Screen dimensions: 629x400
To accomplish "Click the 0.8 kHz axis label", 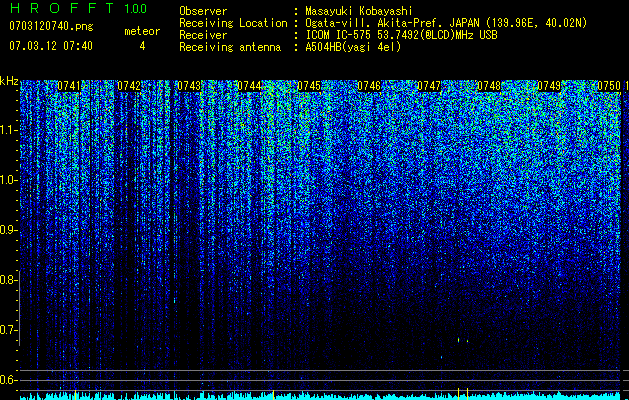I will 9,280.
